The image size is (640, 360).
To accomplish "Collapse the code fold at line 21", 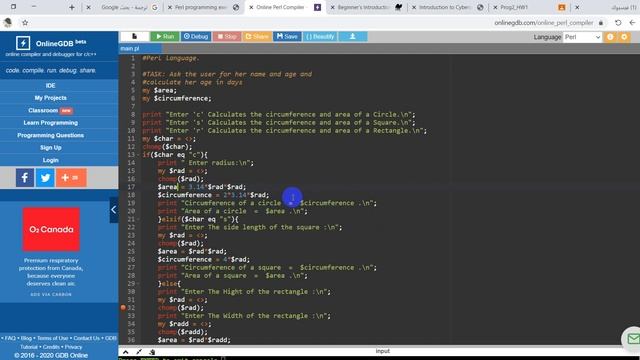I will [x=138, y=220].
